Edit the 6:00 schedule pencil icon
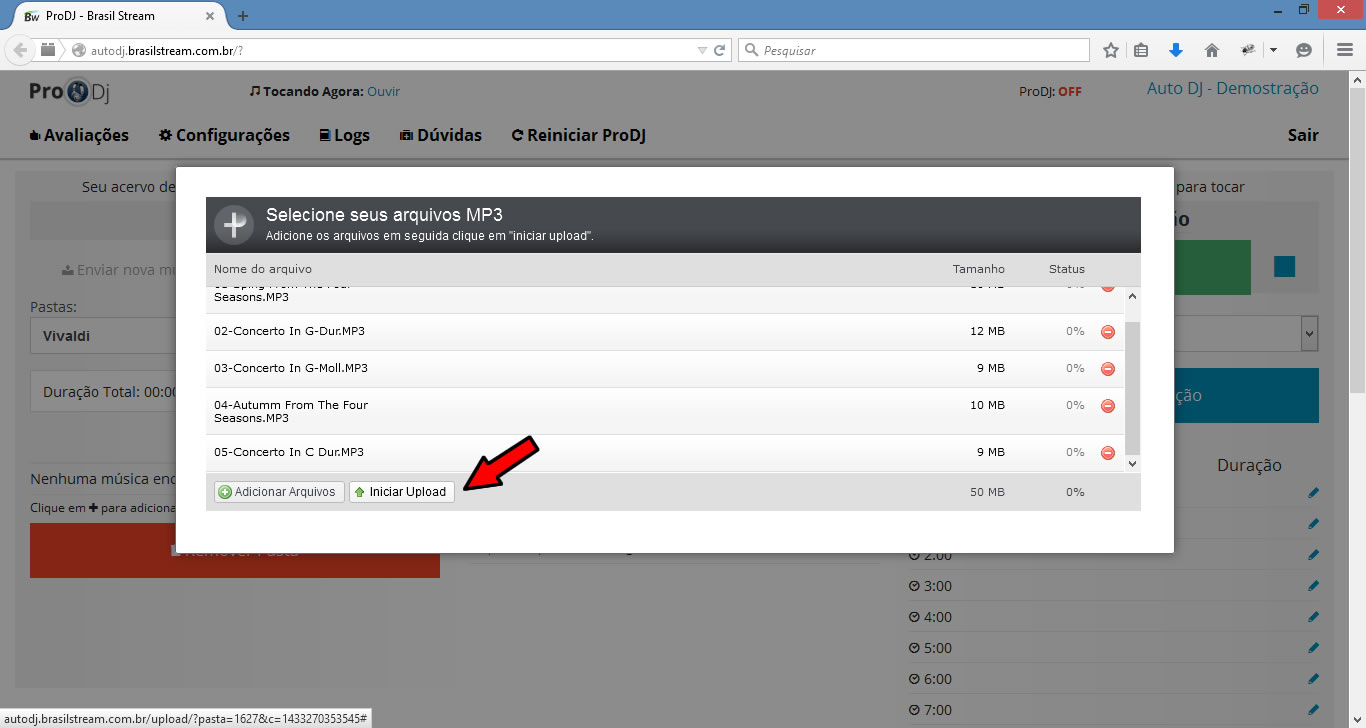 [x=1313, y=679]
